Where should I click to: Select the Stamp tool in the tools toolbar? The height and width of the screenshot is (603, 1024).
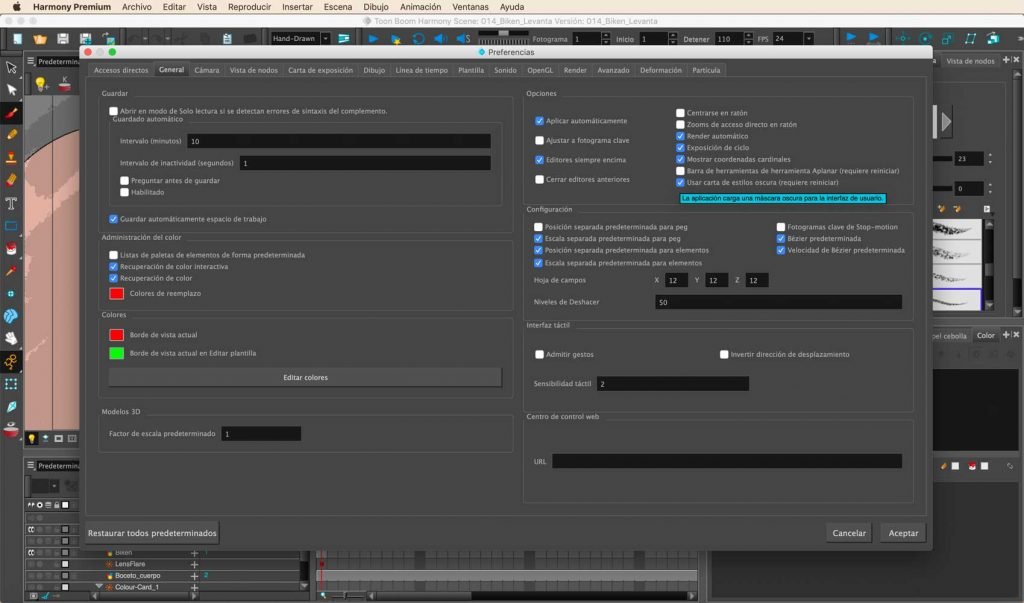[11, 157]
